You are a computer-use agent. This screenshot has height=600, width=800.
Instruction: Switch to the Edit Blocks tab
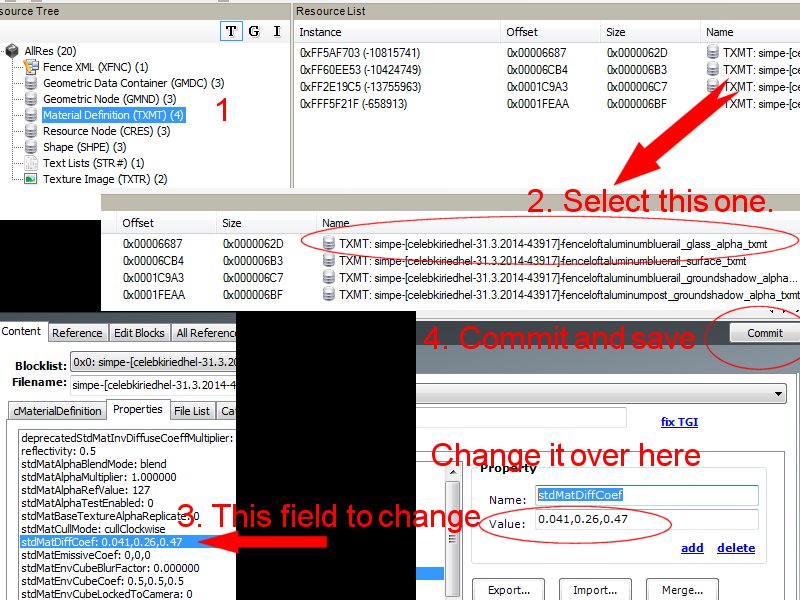[x=138, y=333]
